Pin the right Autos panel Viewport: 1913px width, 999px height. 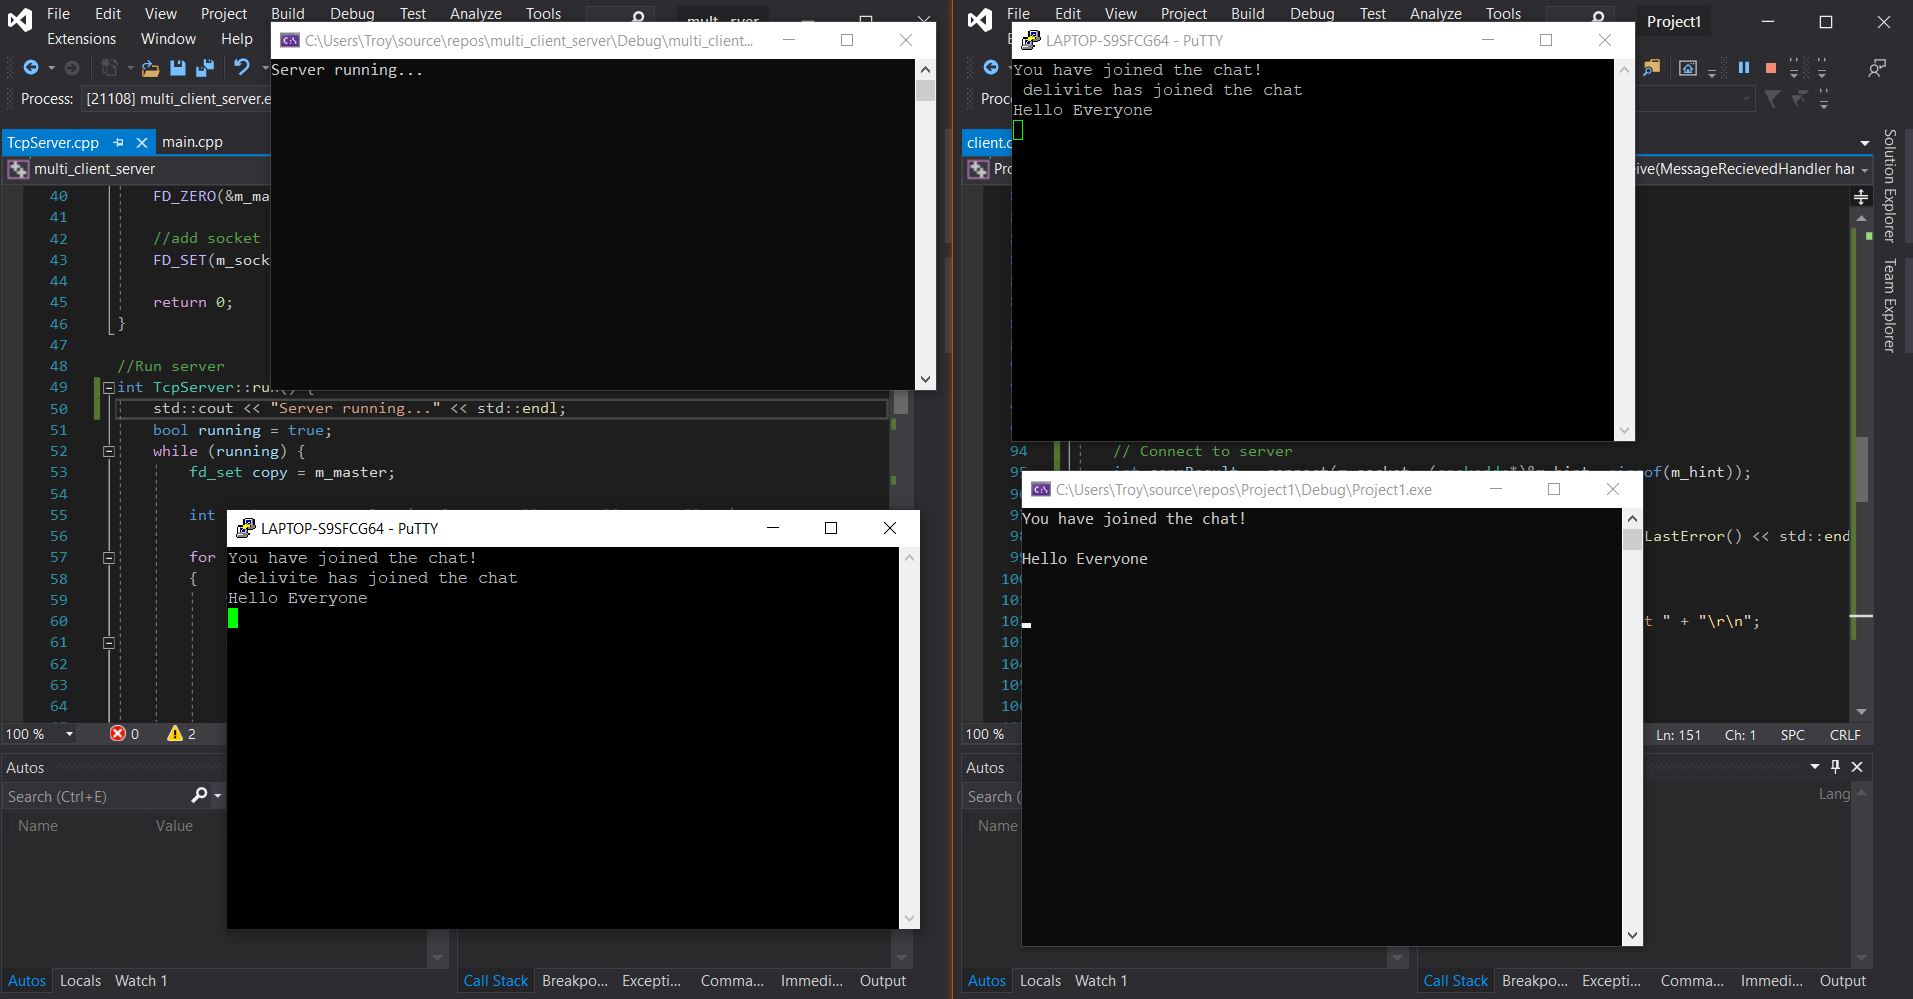click(1835, 767)
